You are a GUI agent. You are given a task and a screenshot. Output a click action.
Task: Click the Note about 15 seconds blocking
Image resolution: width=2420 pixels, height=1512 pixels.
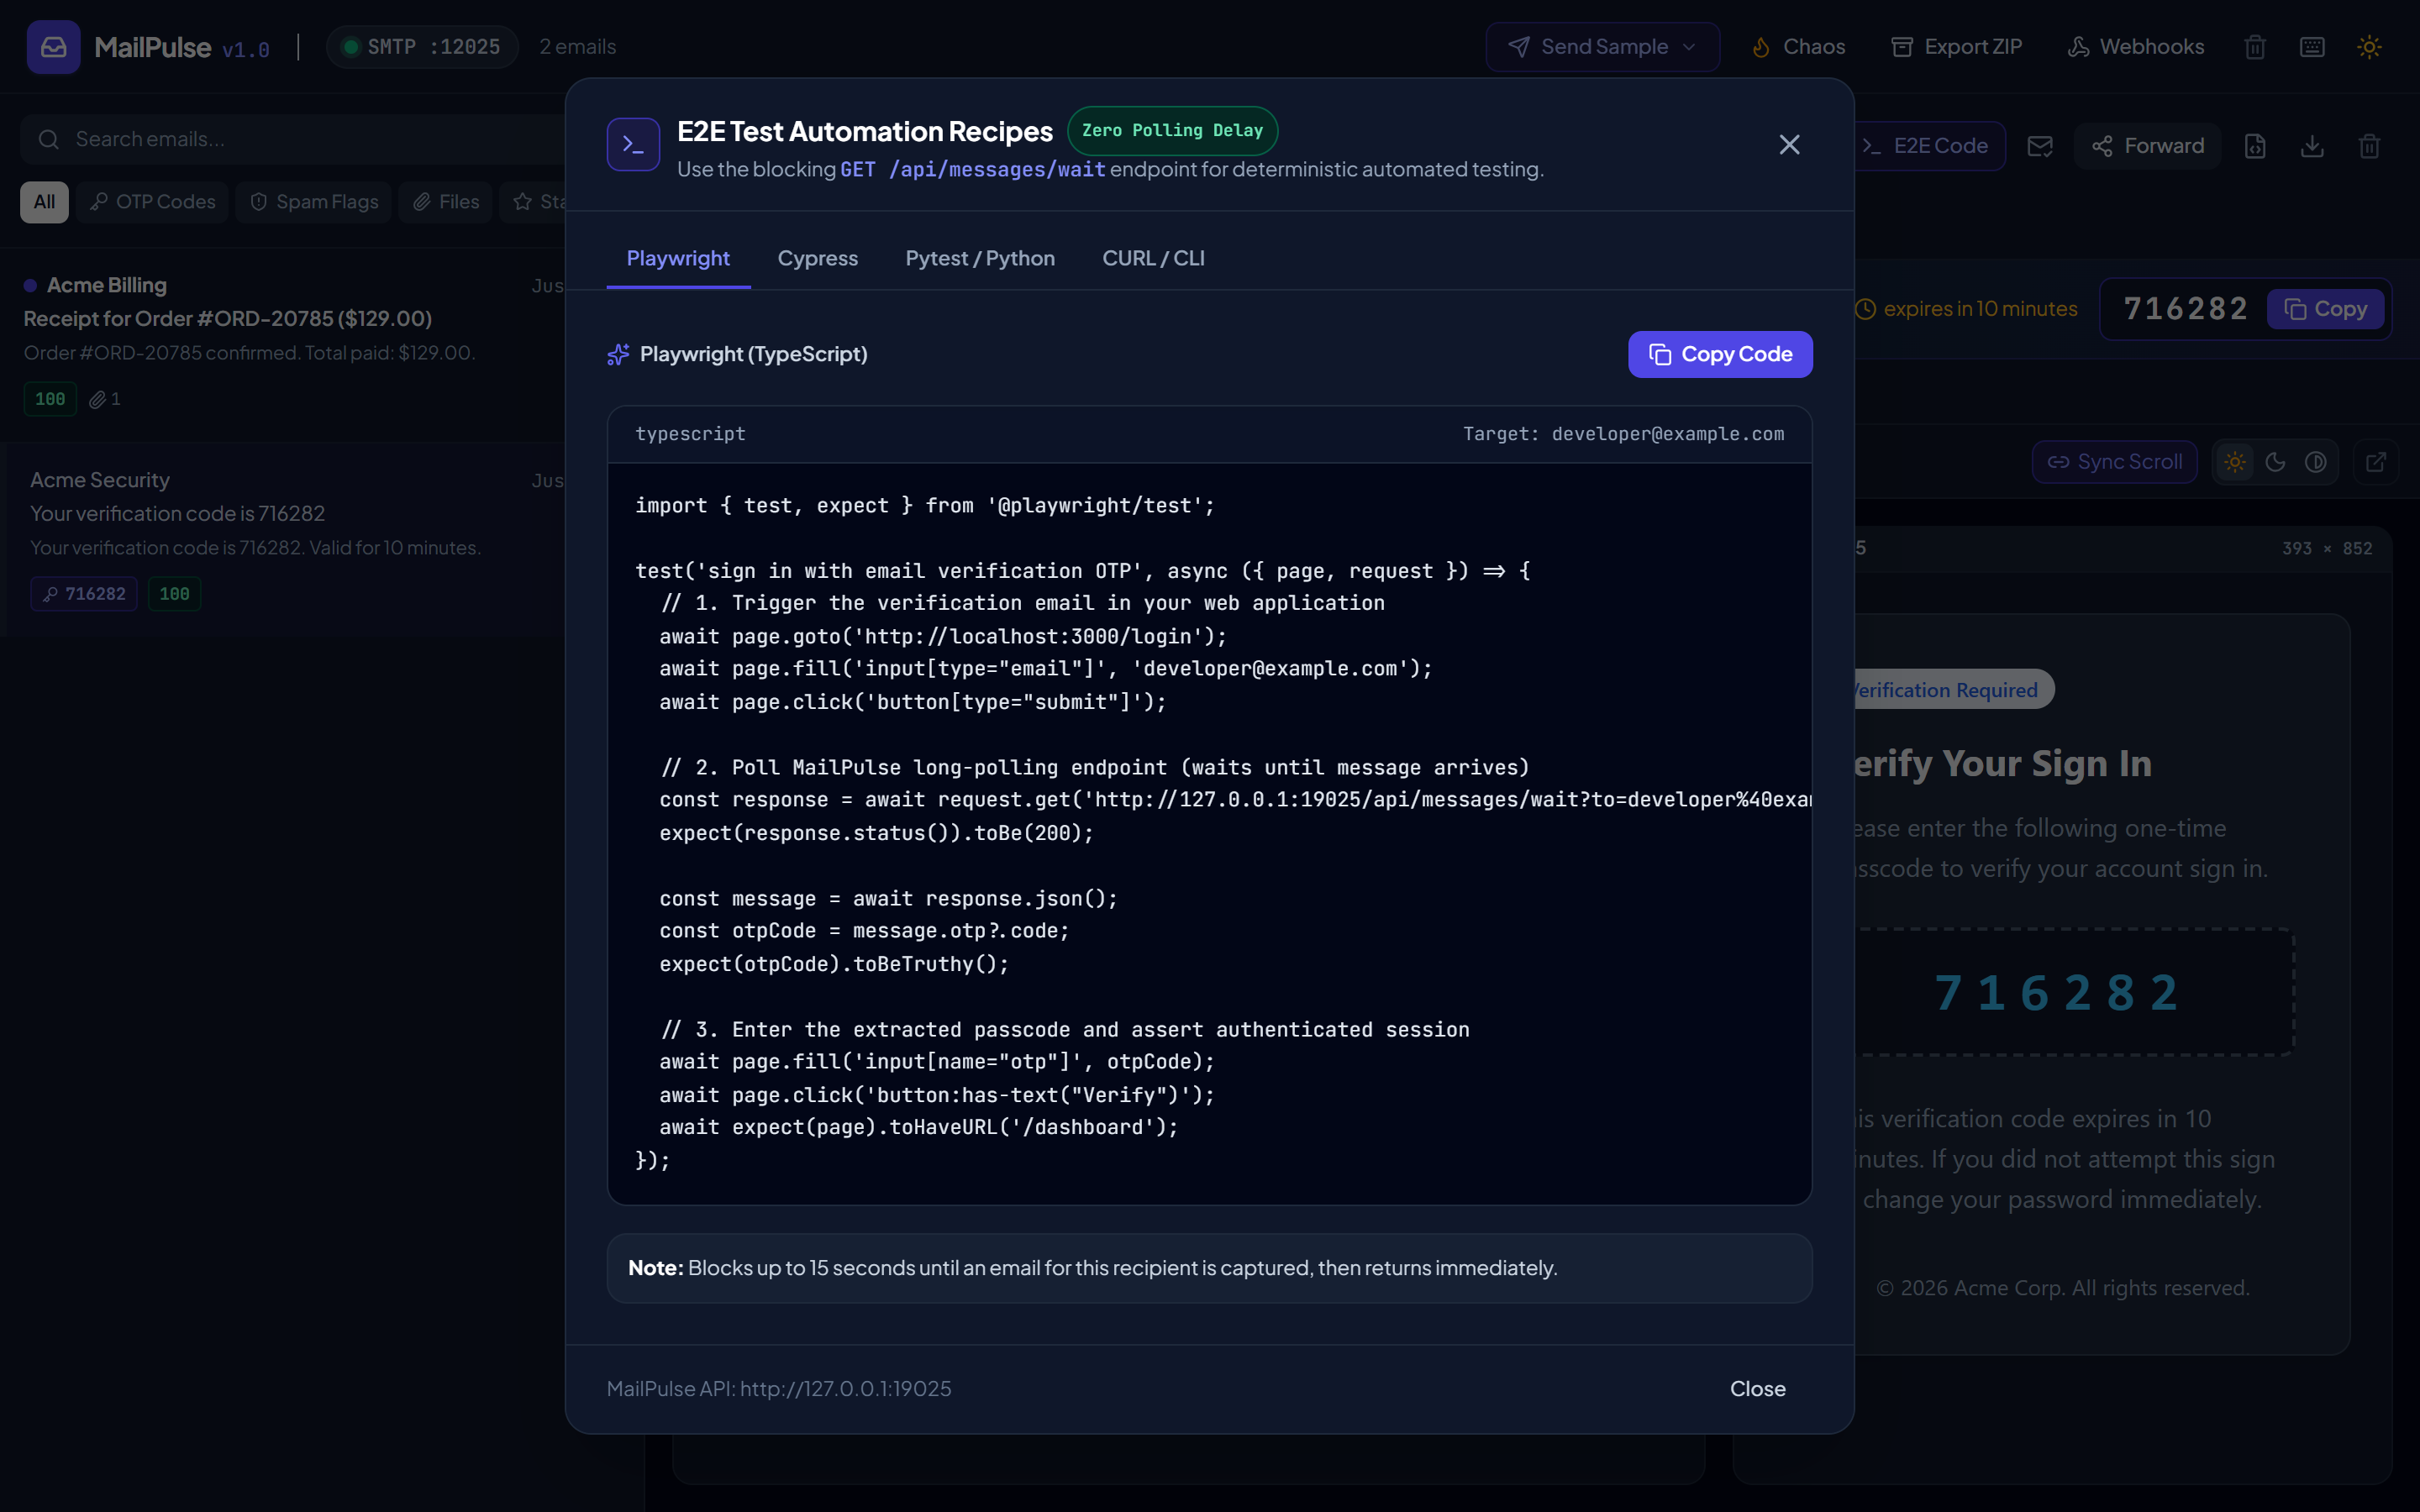click(x=1209, y=1268)
